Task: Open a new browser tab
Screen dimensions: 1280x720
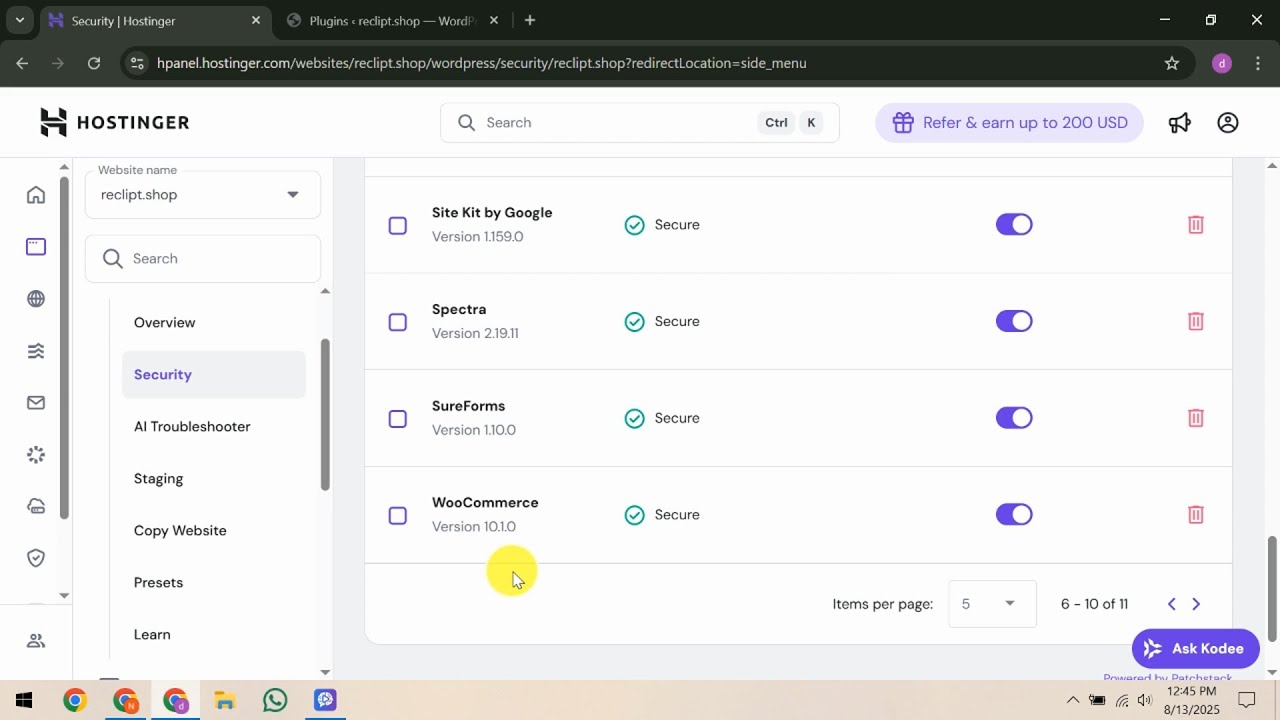Action: point(530,20)
